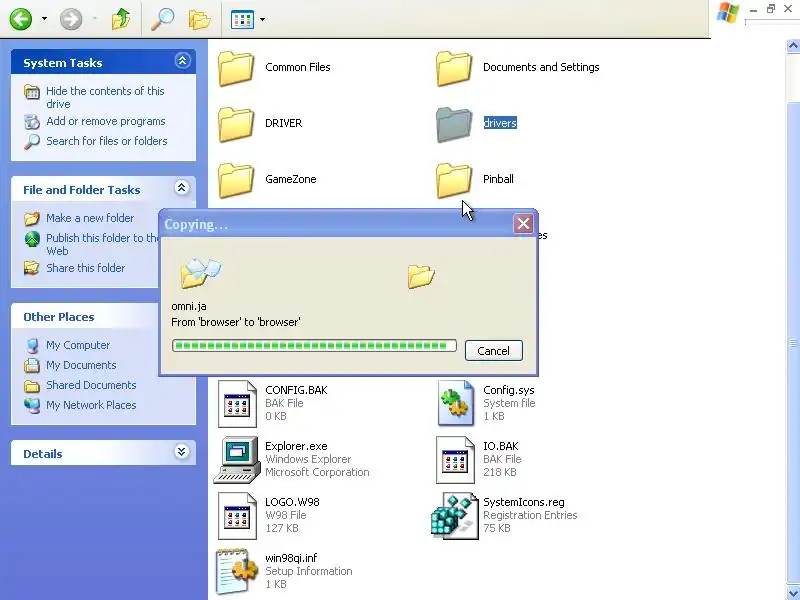Click the Search for files magnifier icon
This screenshot has height=600, width=800.
pos(32,142)
